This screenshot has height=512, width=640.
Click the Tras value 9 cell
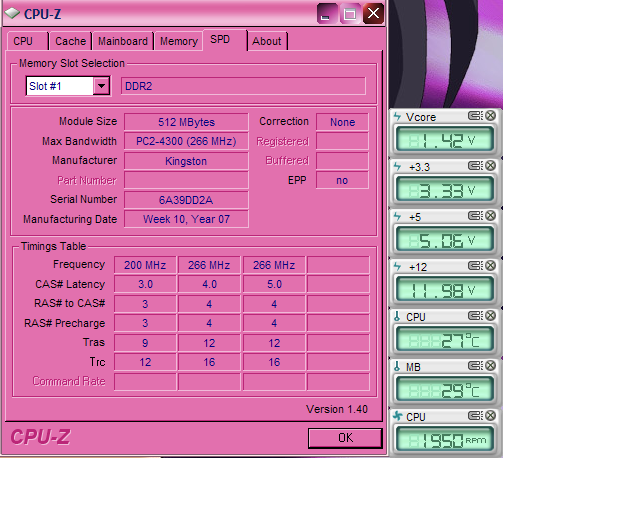coord(145,343)
